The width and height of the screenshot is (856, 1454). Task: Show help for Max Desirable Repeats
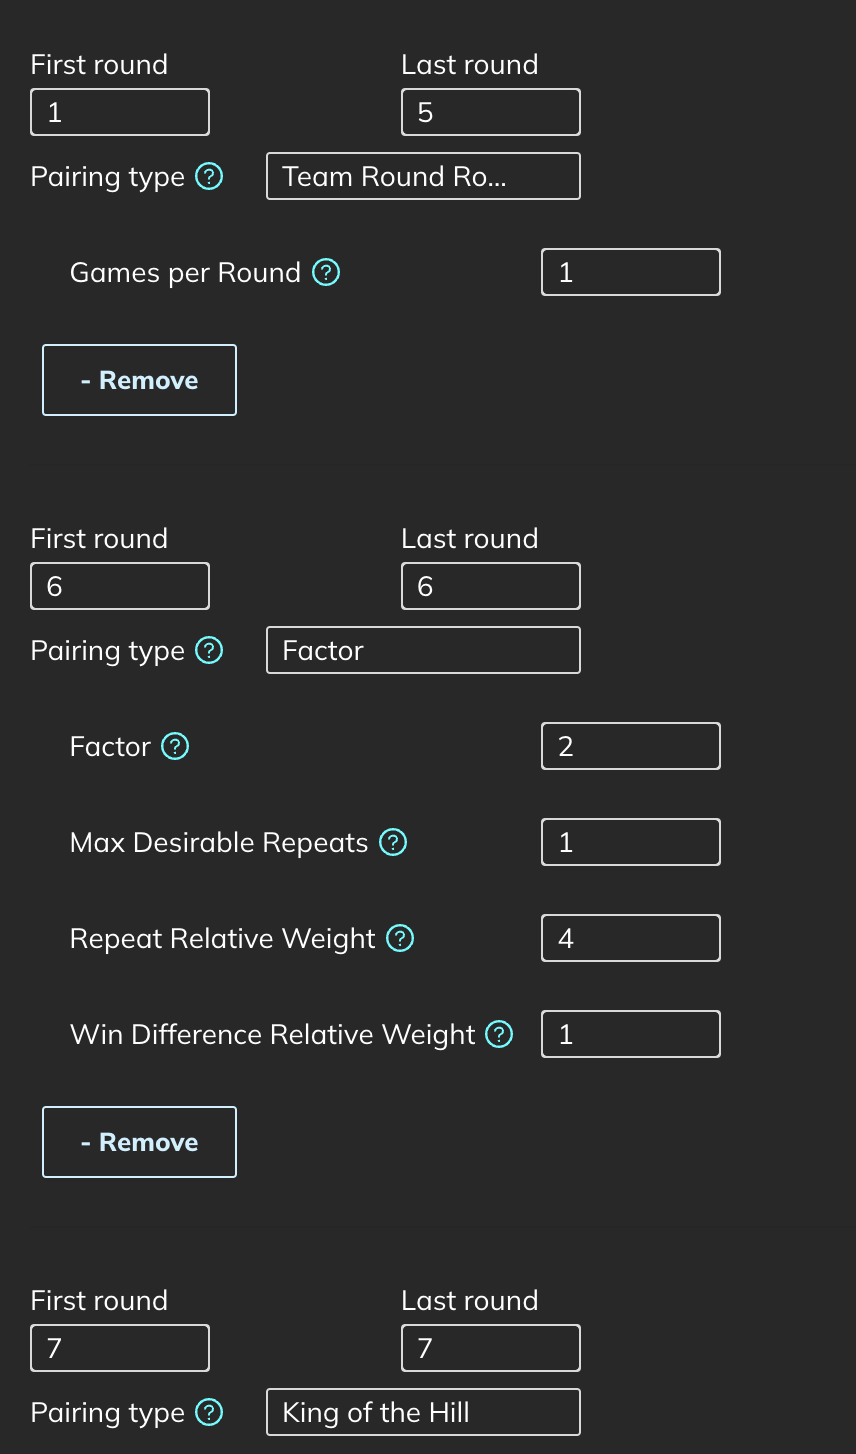pyautogui.click(x=394, y=843)
